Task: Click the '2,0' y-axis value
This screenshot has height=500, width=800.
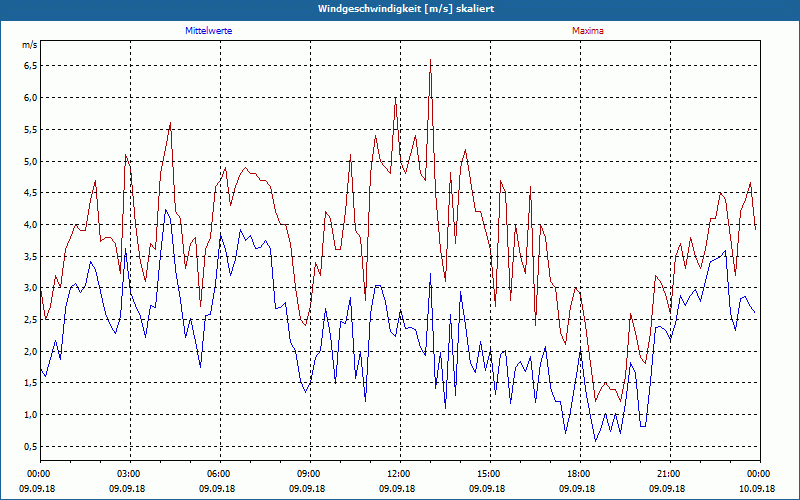Action: tap(31, 352)
